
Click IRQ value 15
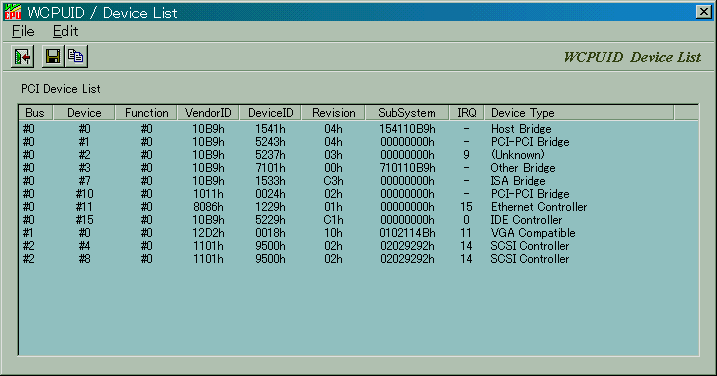[466, 207]
